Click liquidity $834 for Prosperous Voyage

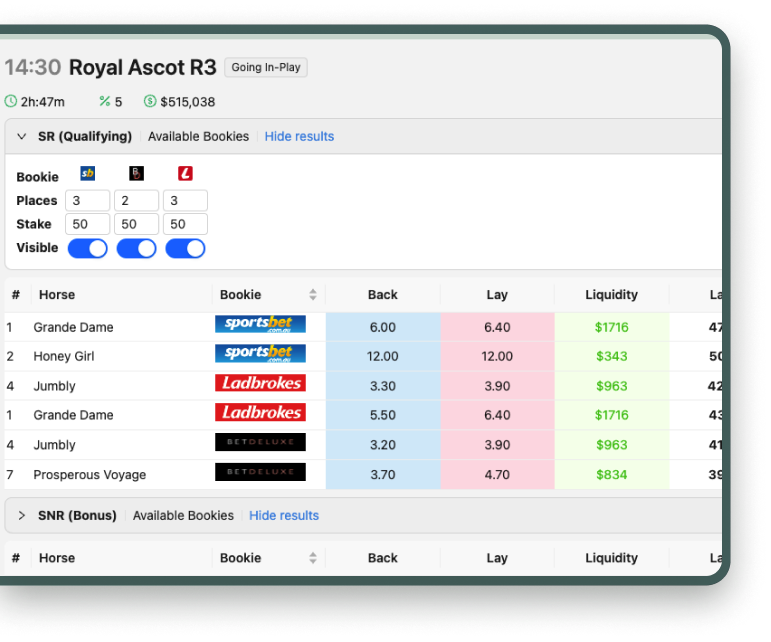[612, 474]
